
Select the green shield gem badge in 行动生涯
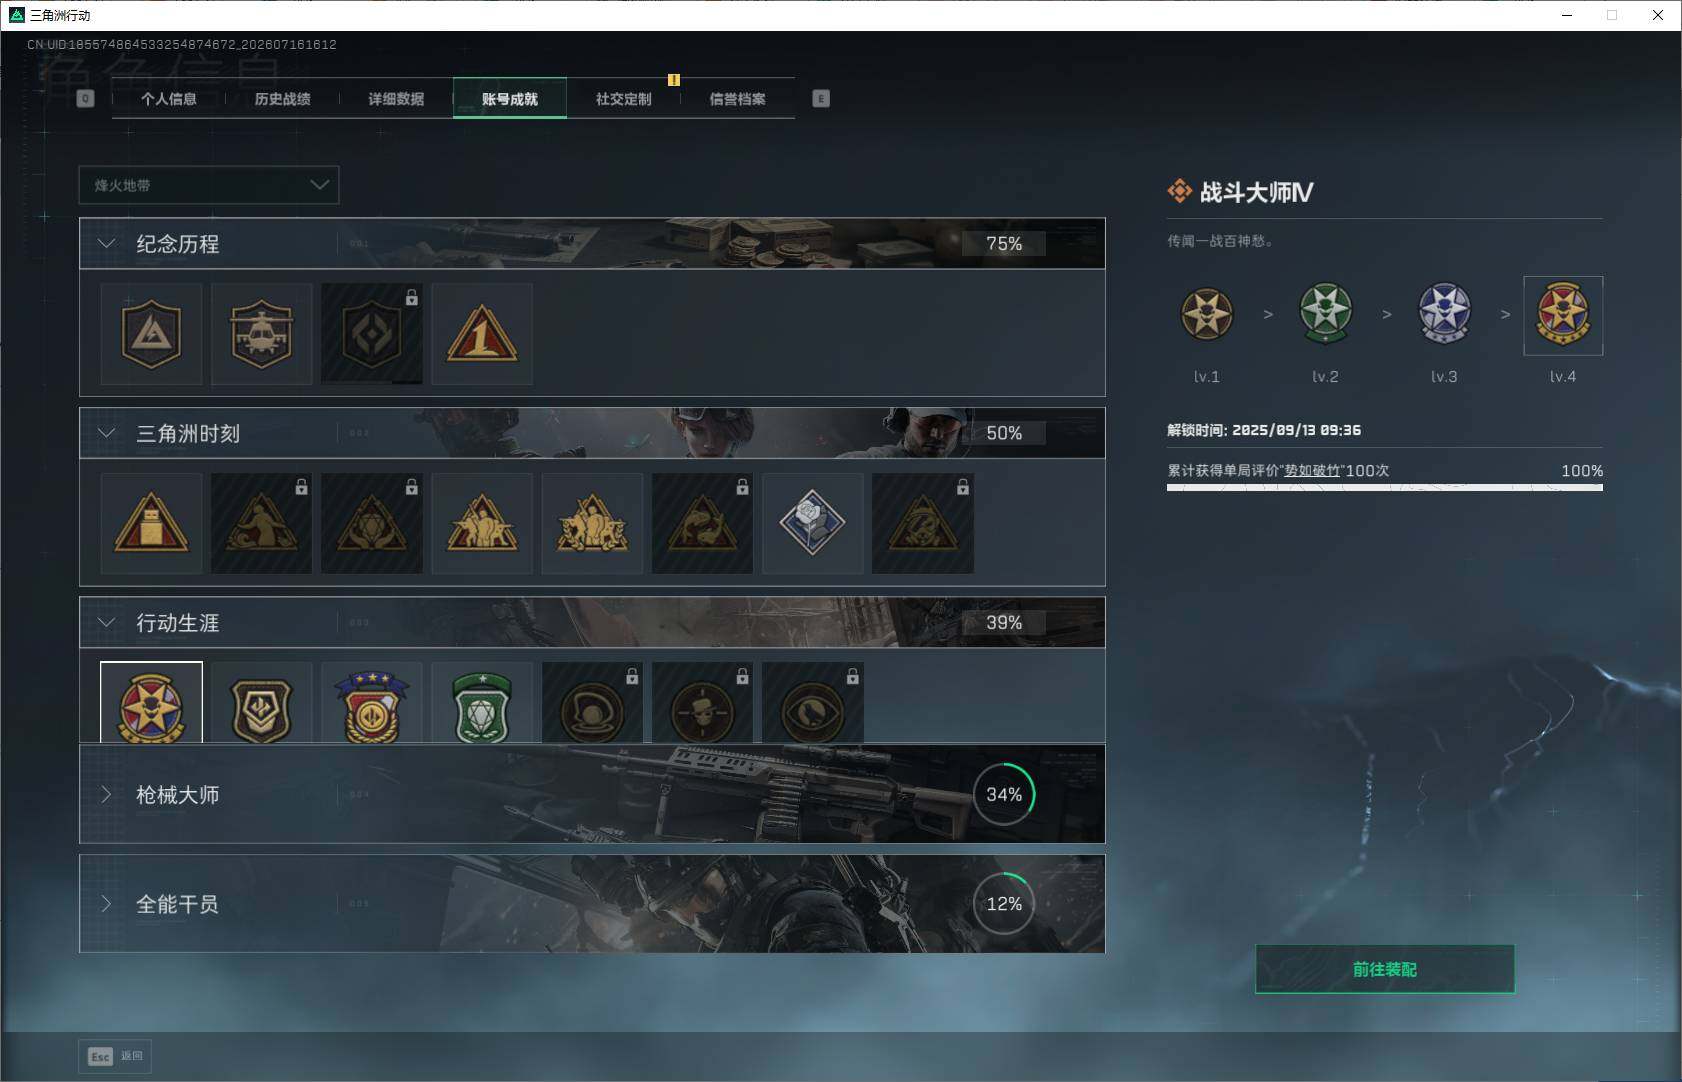(482, 703)
